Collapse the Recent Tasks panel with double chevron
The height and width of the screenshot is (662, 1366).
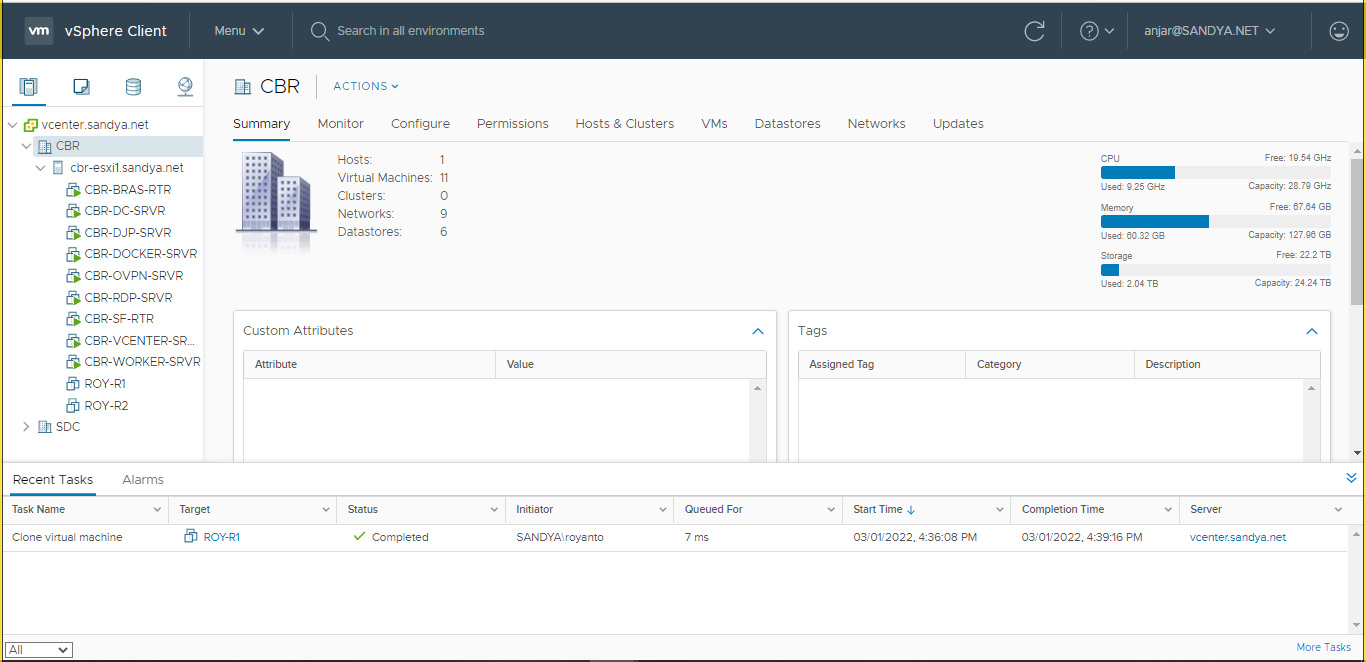[x=1352, y=478]
